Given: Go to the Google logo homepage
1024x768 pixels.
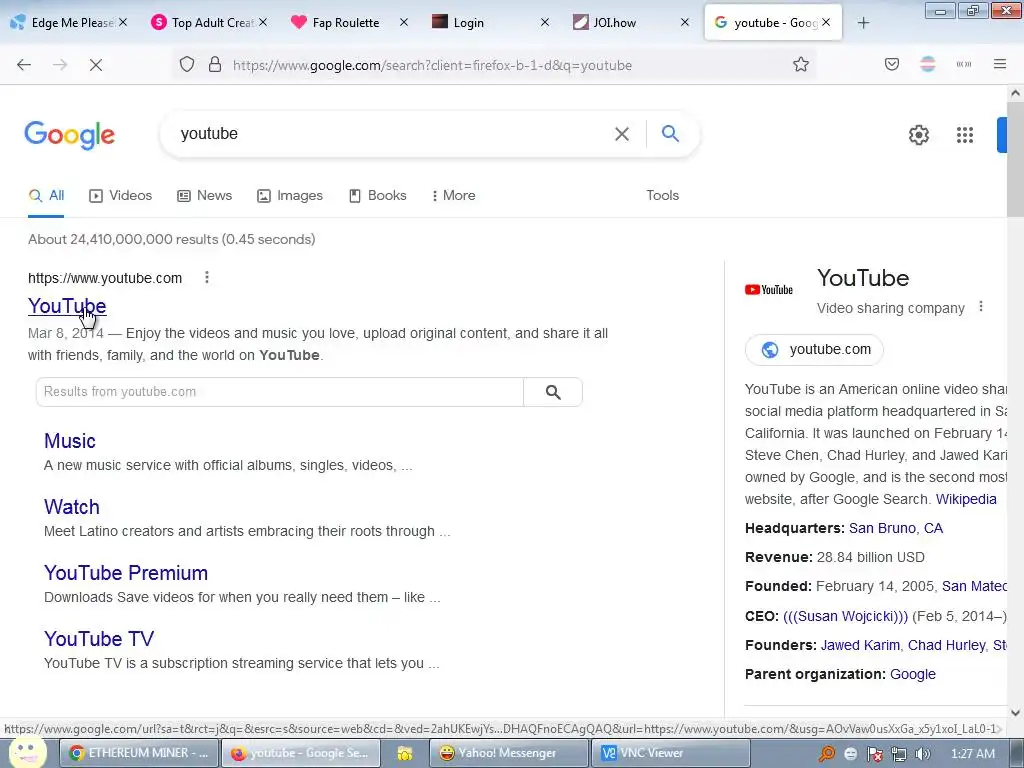Looking at the screenshot, I should 70,135.
